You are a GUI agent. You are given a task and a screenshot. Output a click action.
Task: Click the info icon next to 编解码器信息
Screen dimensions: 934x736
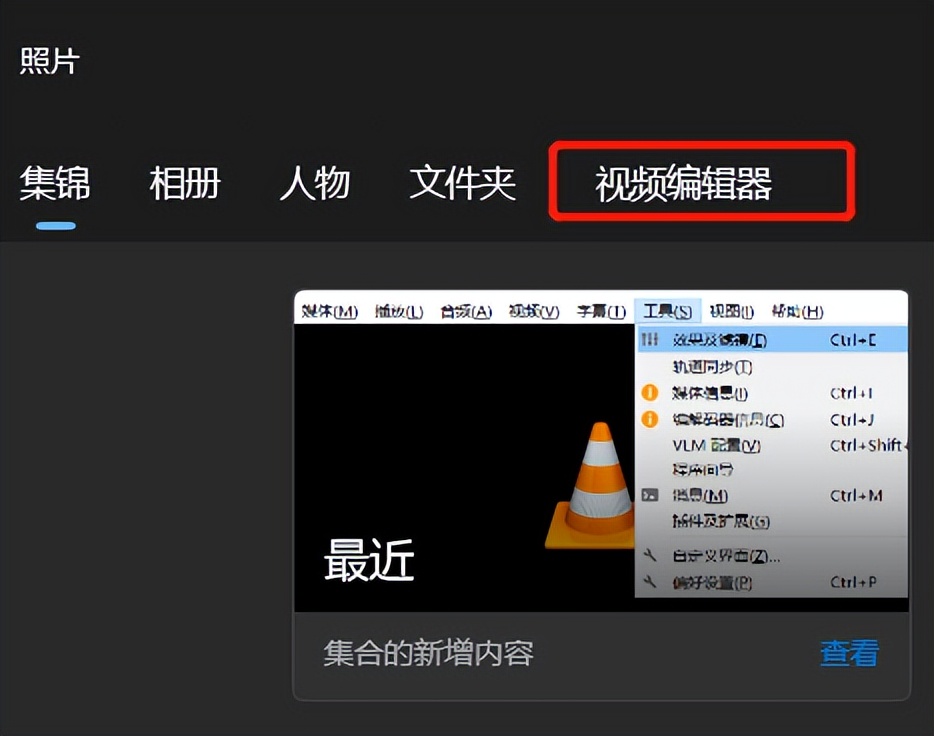coord(650,420)
